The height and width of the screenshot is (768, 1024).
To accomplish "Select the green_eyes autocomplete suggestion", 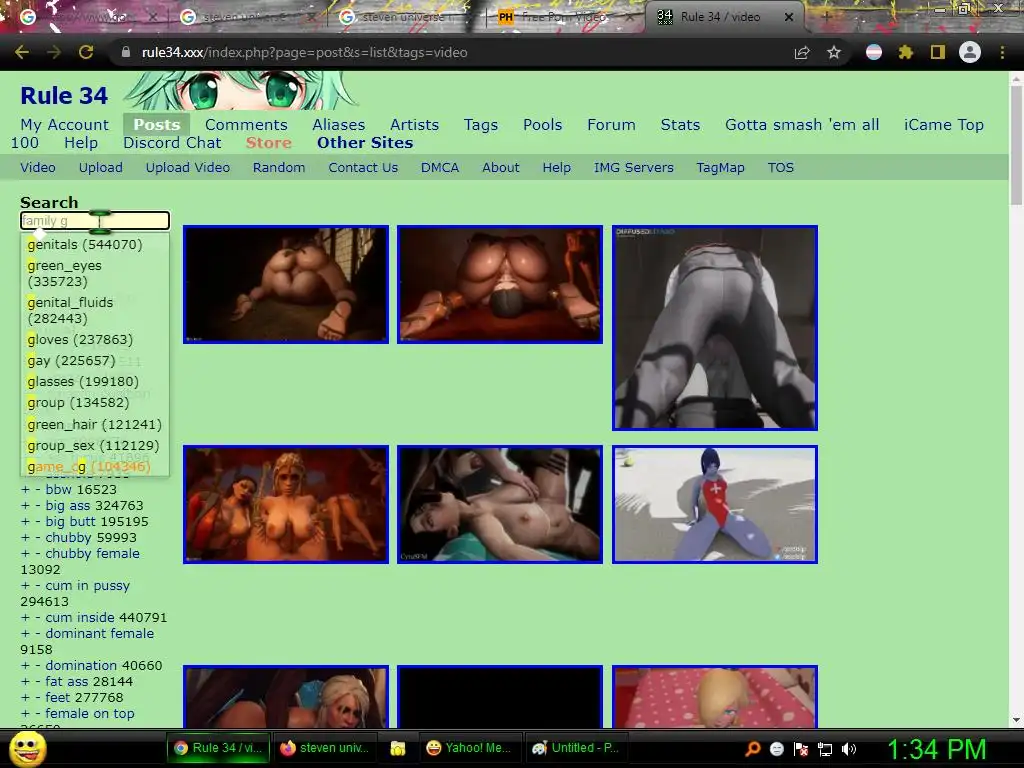I will pos(95,274).
